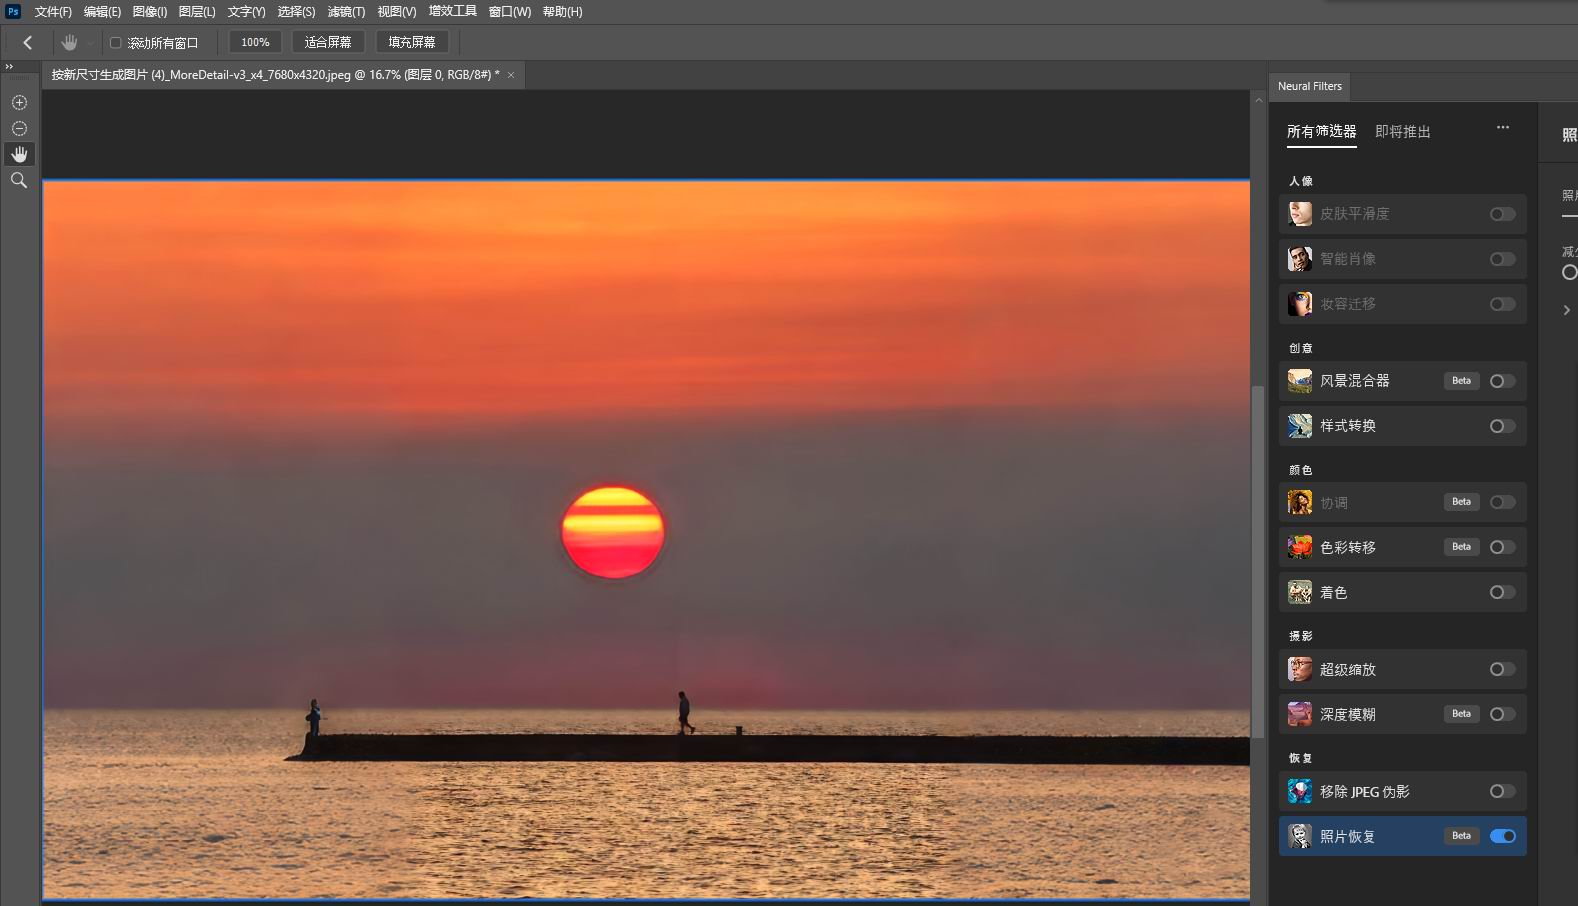Click the canvas vertical scrollbar
1578x906 pixels.
tap(1258, 560)
